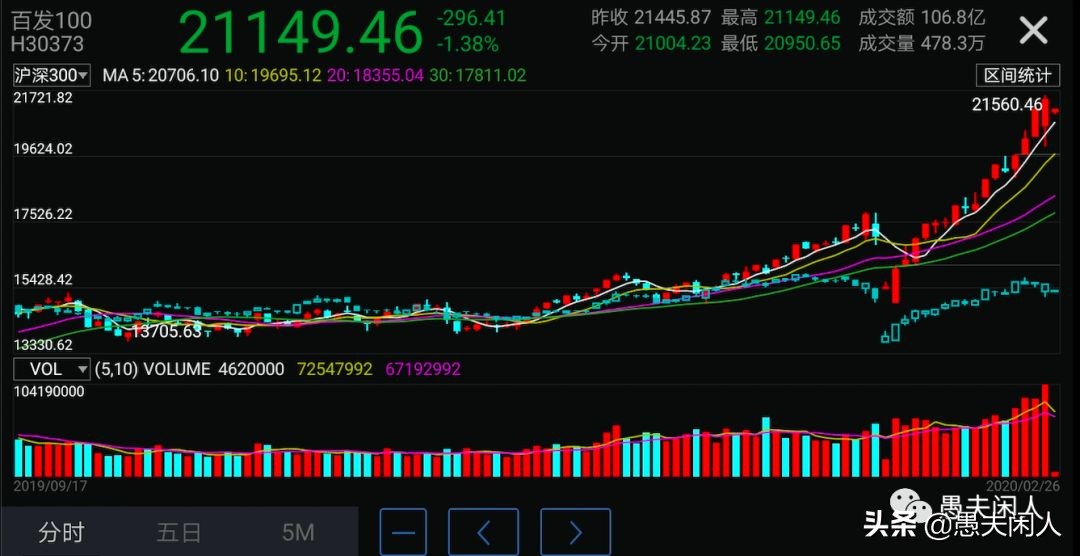Switch to the 分时 tab
The height and width of the screenshot is (556, 1080).
61,532
